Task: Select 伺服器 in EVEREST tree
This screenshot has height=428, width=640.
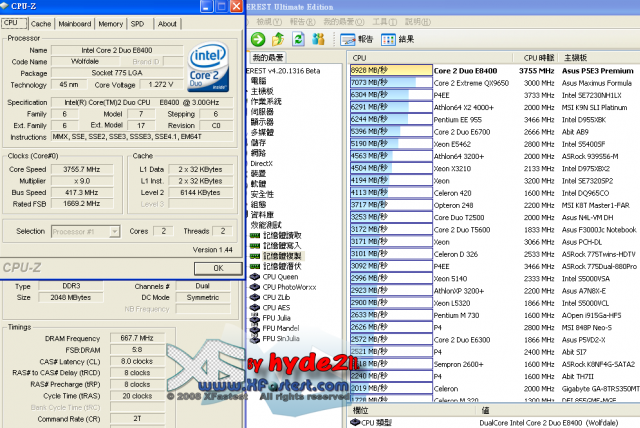Action: [x=262, y=111]
